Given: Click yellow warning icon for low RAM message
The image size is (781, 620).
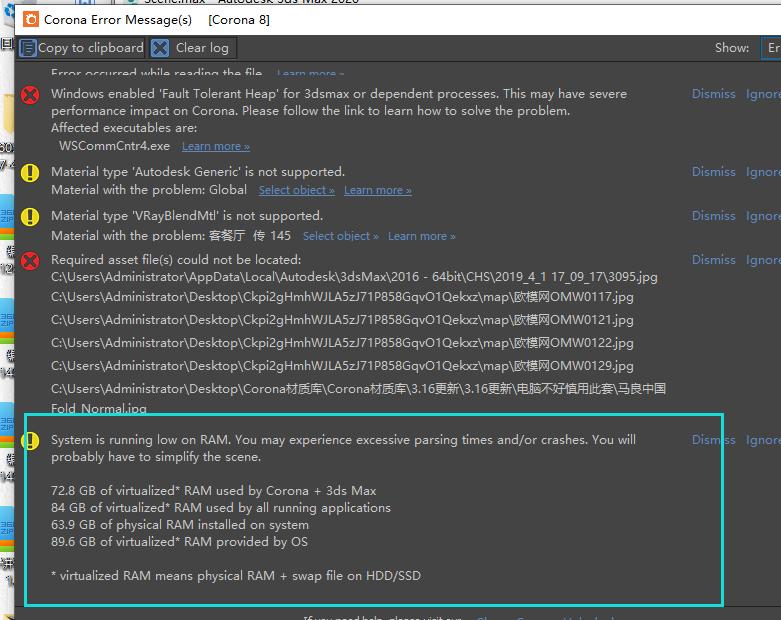Looking at the screenshot, I should (x=31, y=441).
